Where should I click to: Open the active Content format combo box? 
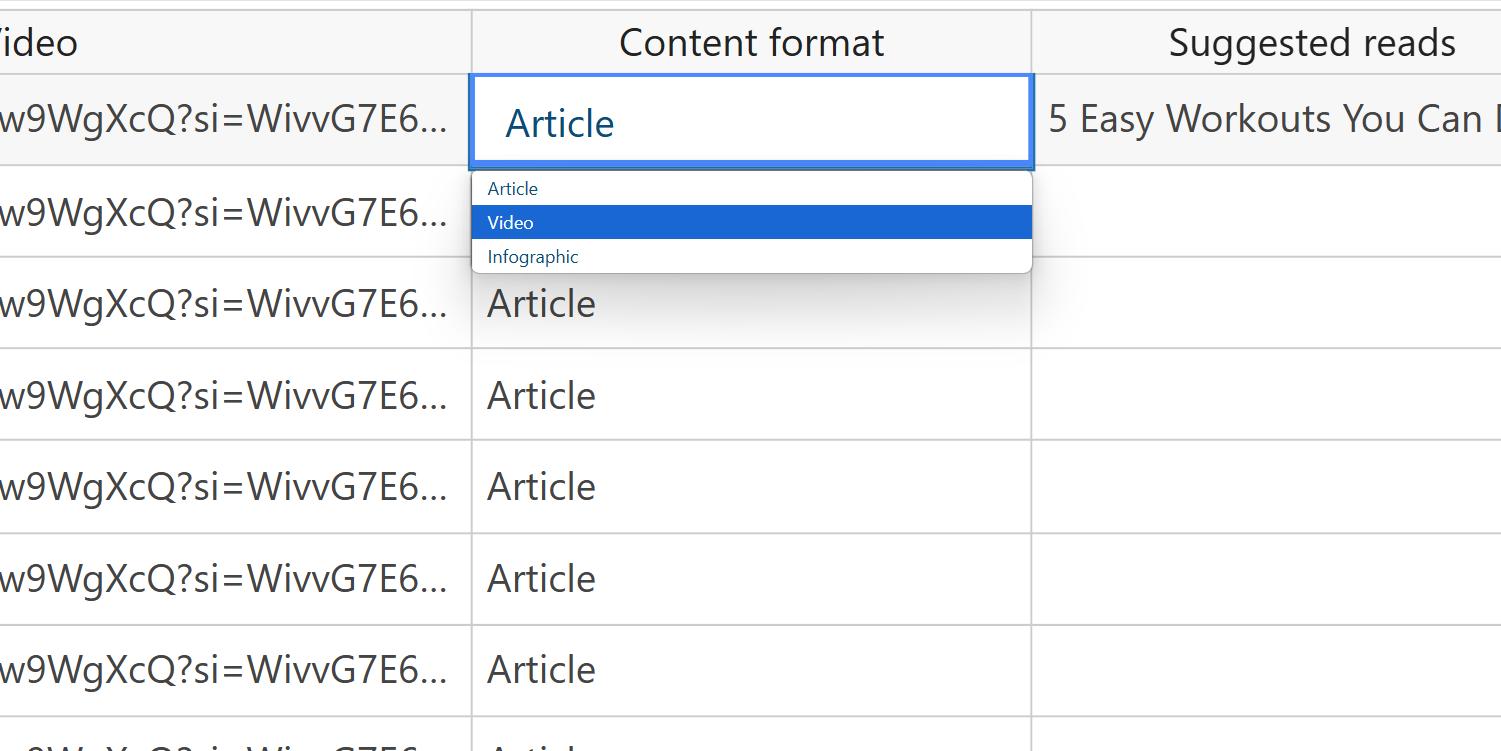[751, 120]
